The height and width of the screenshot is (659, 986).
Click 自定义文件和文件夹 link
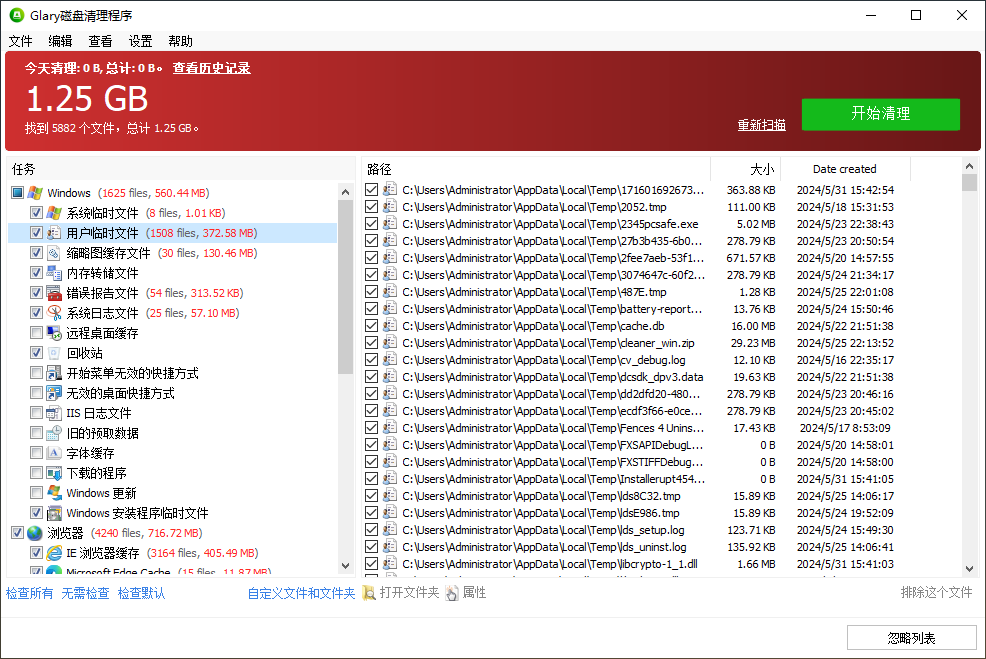pyautogui.click(x=301, y=593)
